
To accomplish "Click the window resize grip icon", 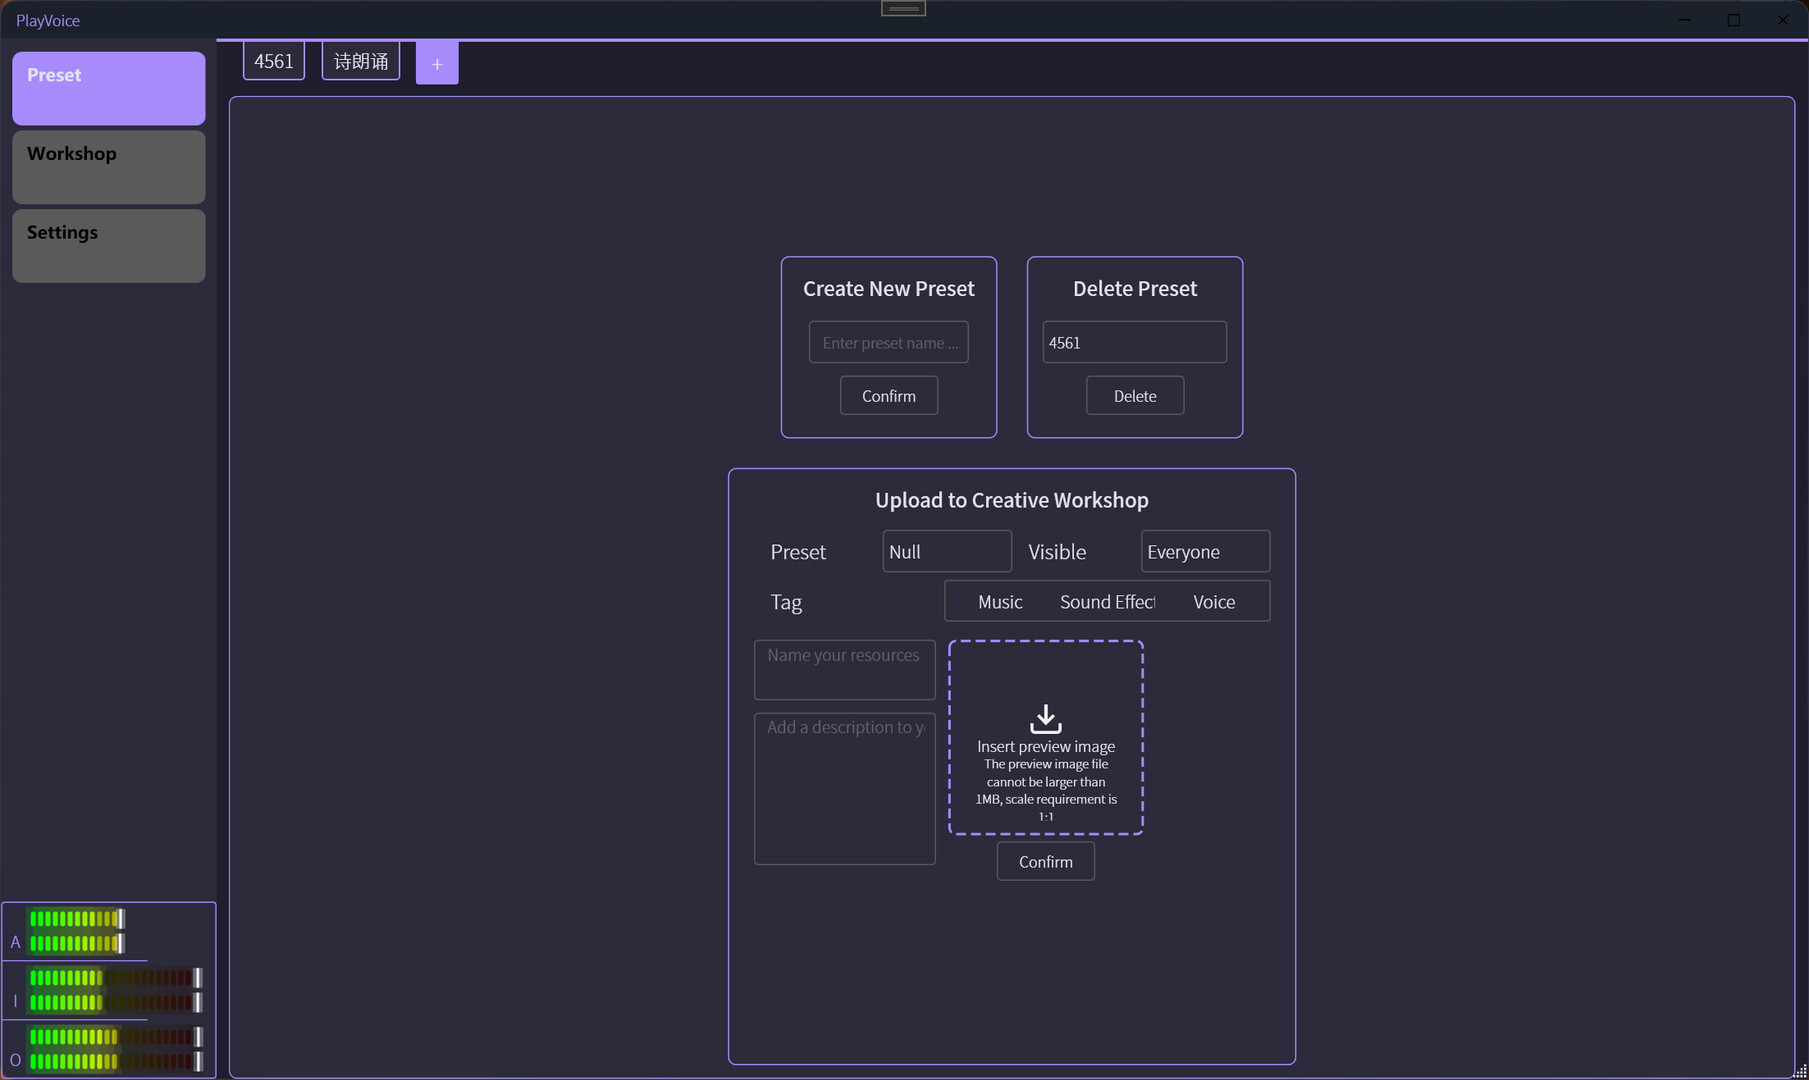I will click(x=1800, y=1071).
